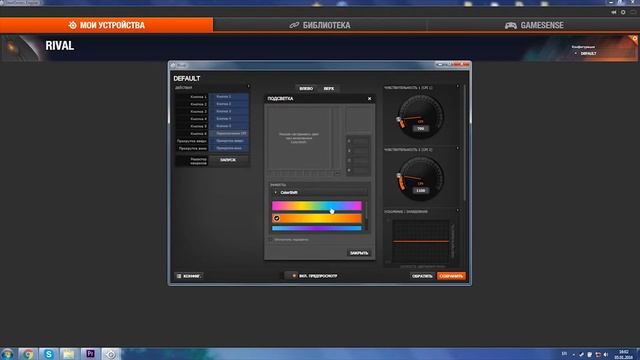The width and height of the screenshot is (640, 360).
Task: Open help icon for acceleration section
Action: (458, 211)
